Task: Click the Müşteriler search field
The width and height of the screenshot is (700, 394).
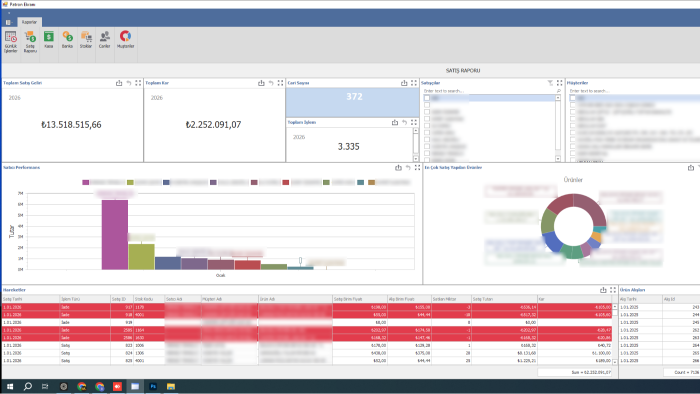Action: pyautogui.click(x=634, y=91)
